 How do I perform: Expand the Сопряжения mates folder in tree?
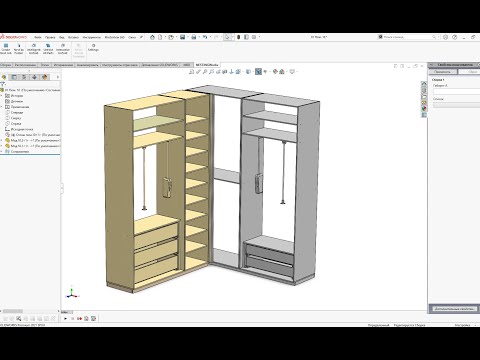[2, 151]
